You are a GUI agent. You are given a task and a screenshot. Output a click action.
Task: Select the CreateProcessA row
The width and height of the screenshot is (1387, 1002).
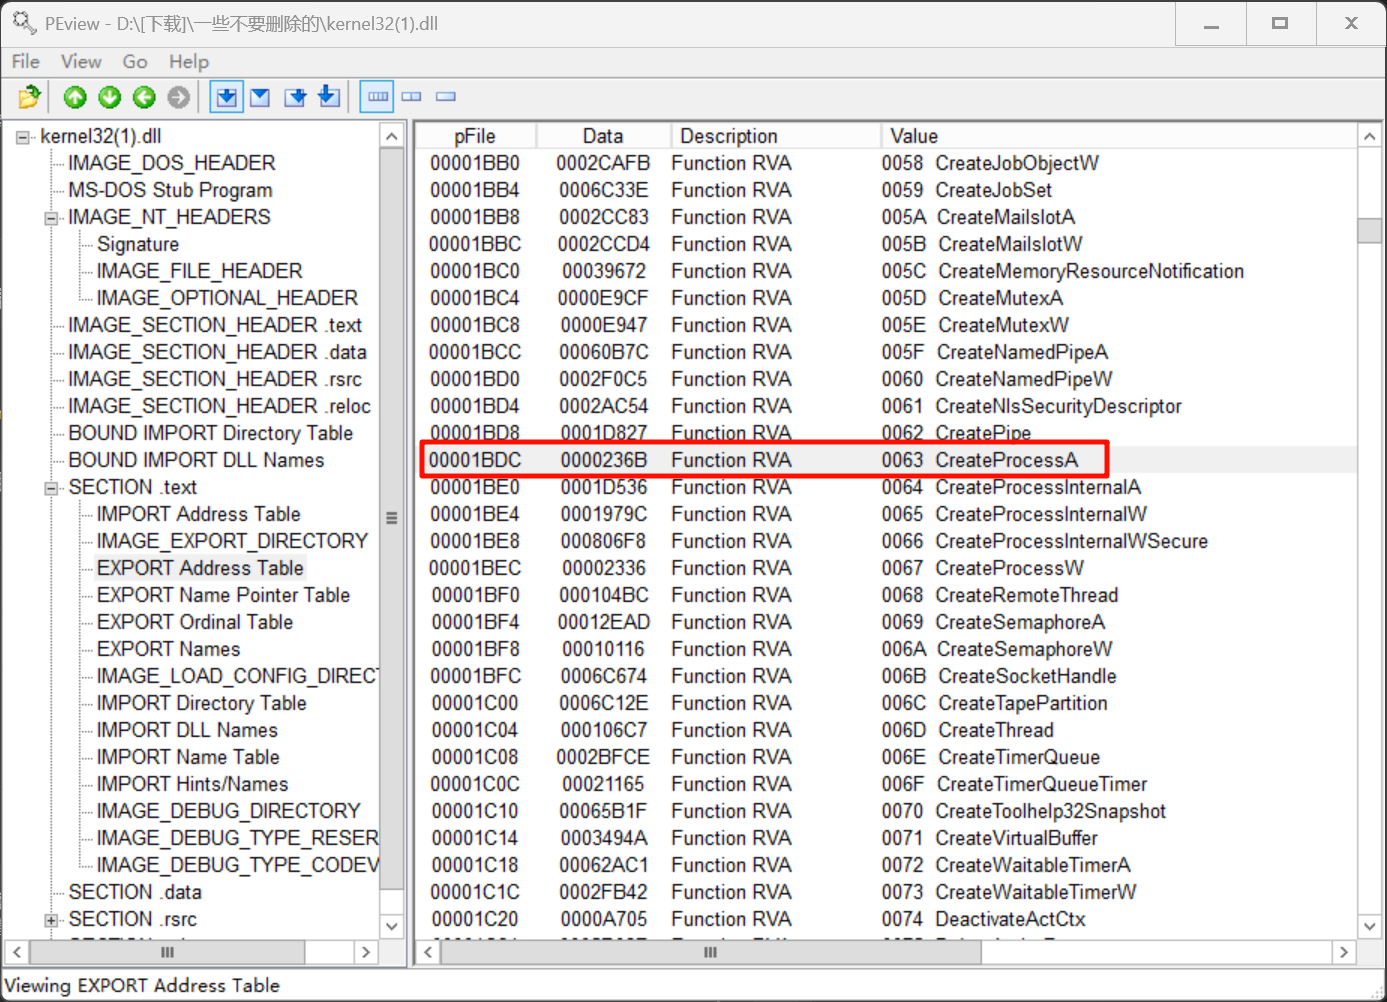(x=764, y=460)
